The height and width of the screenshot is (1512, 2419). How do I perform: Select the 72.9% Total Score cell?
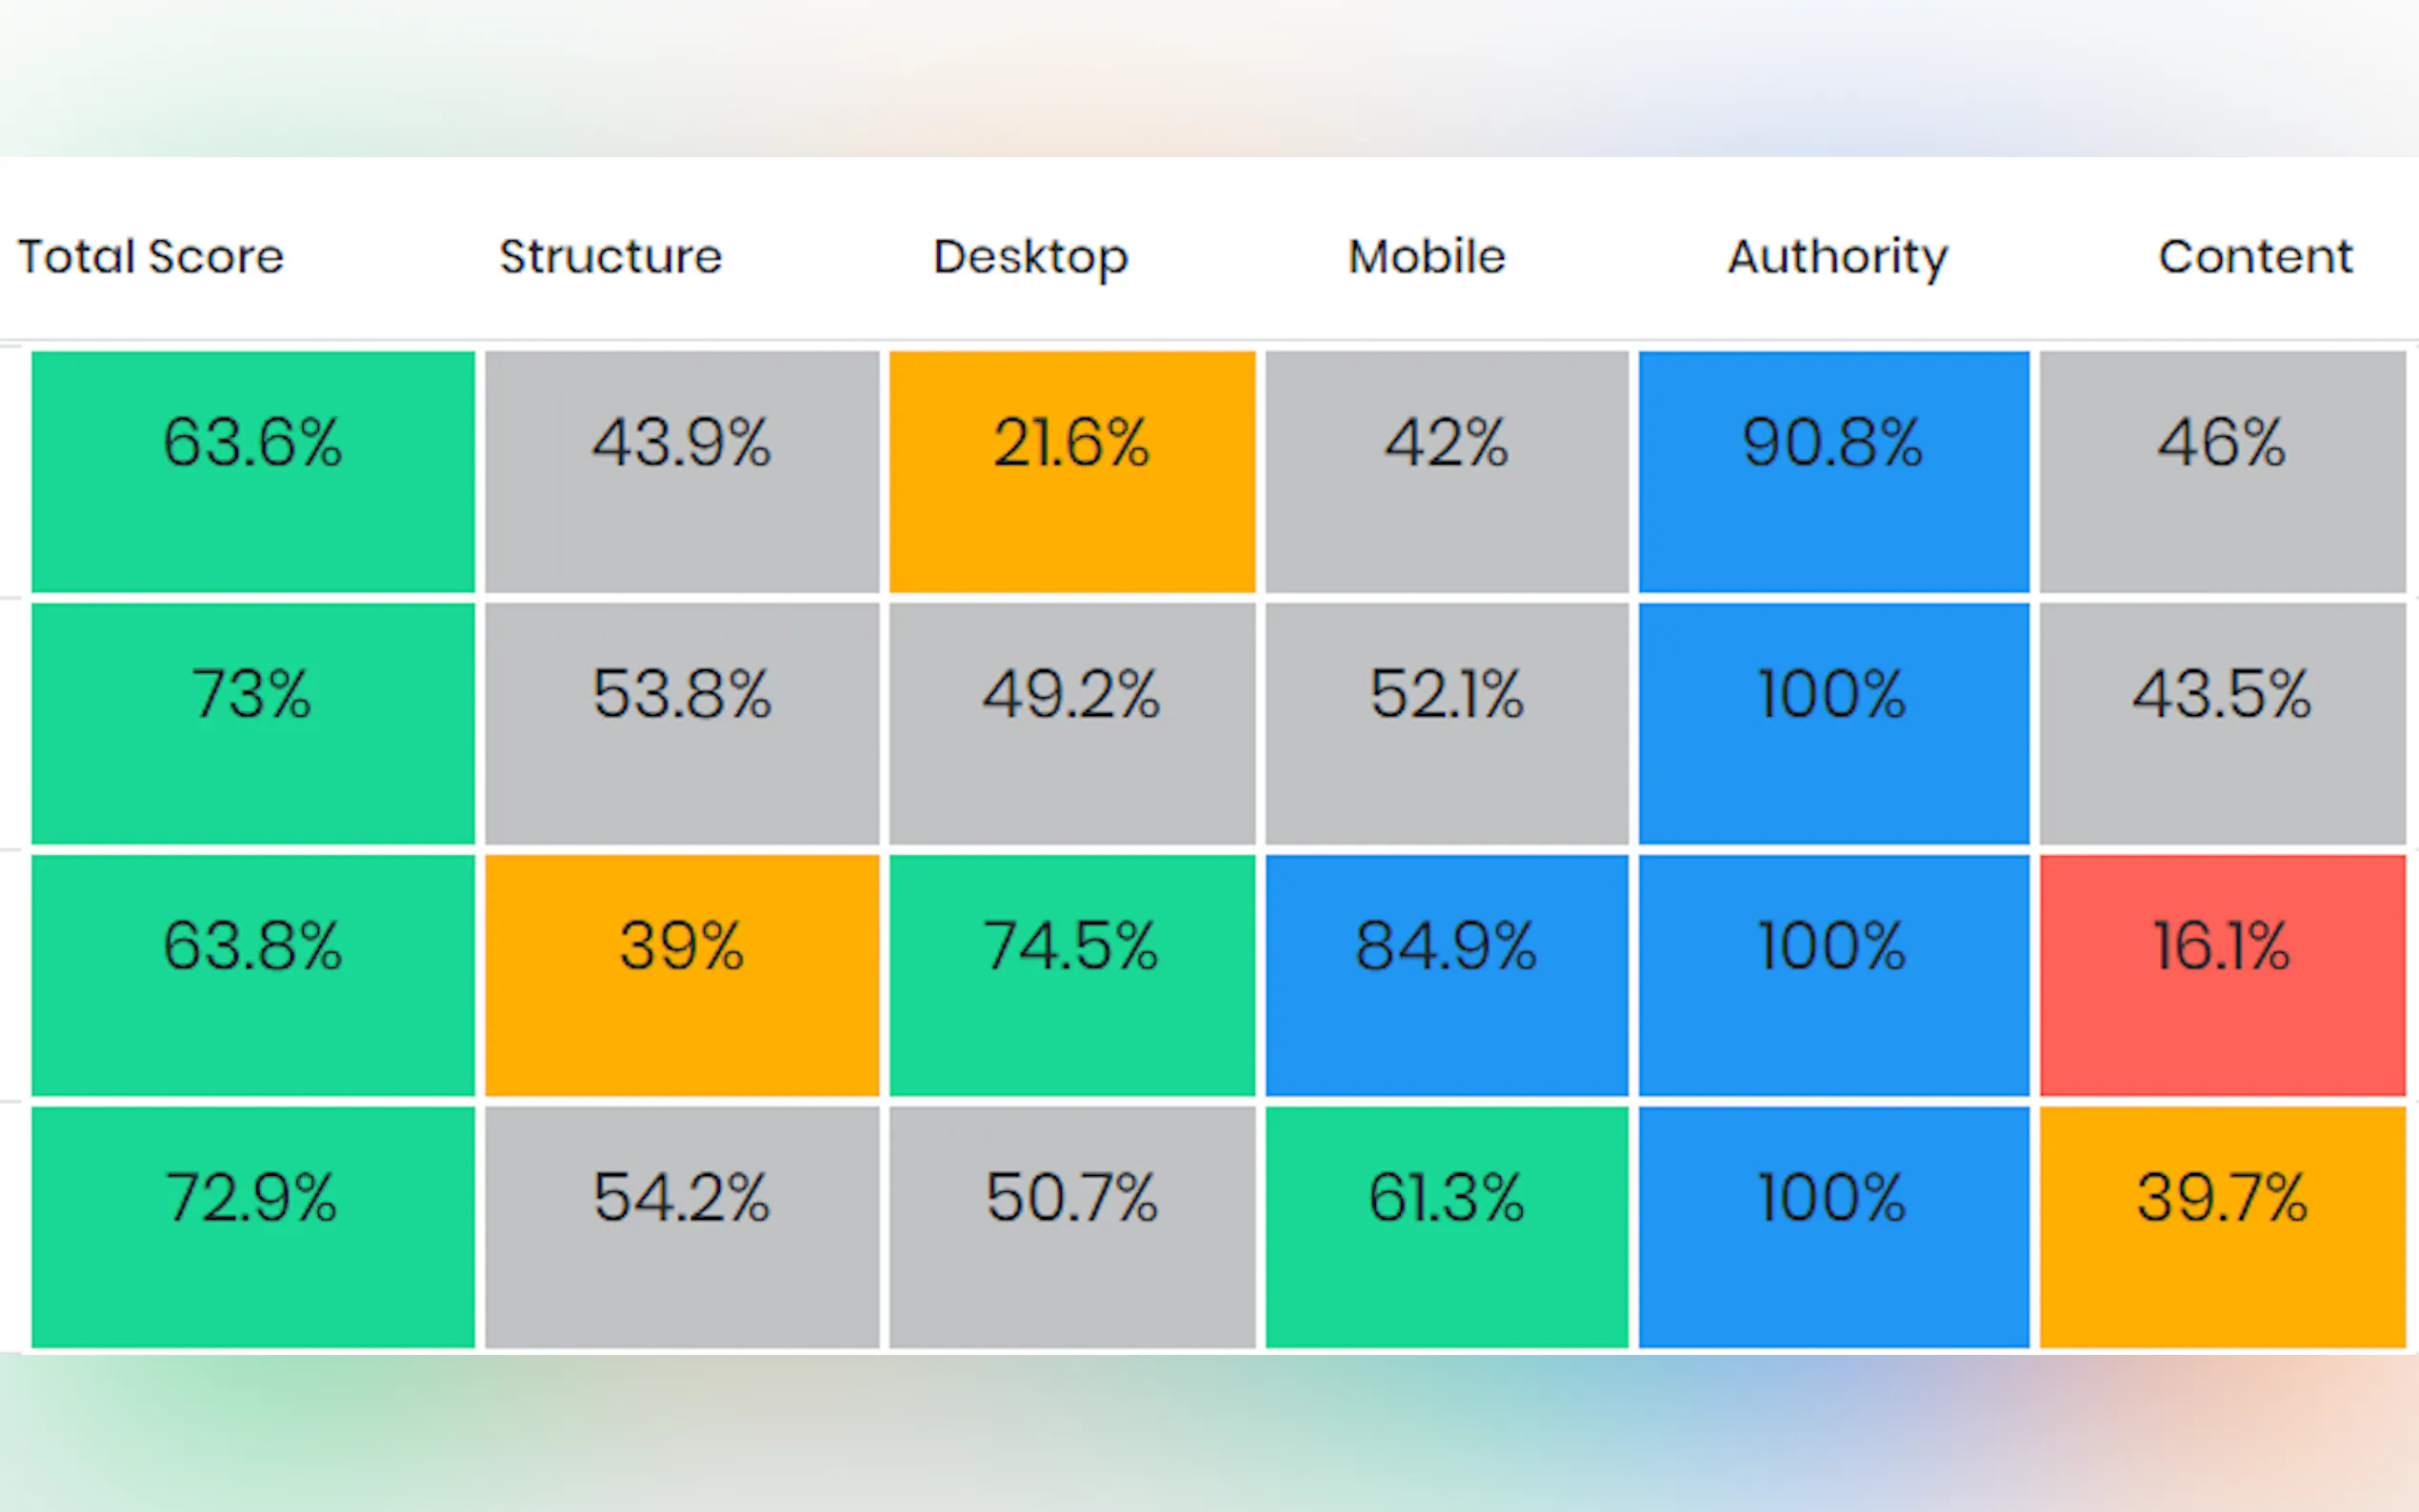pyautogui.click(x=253, y=1227)
